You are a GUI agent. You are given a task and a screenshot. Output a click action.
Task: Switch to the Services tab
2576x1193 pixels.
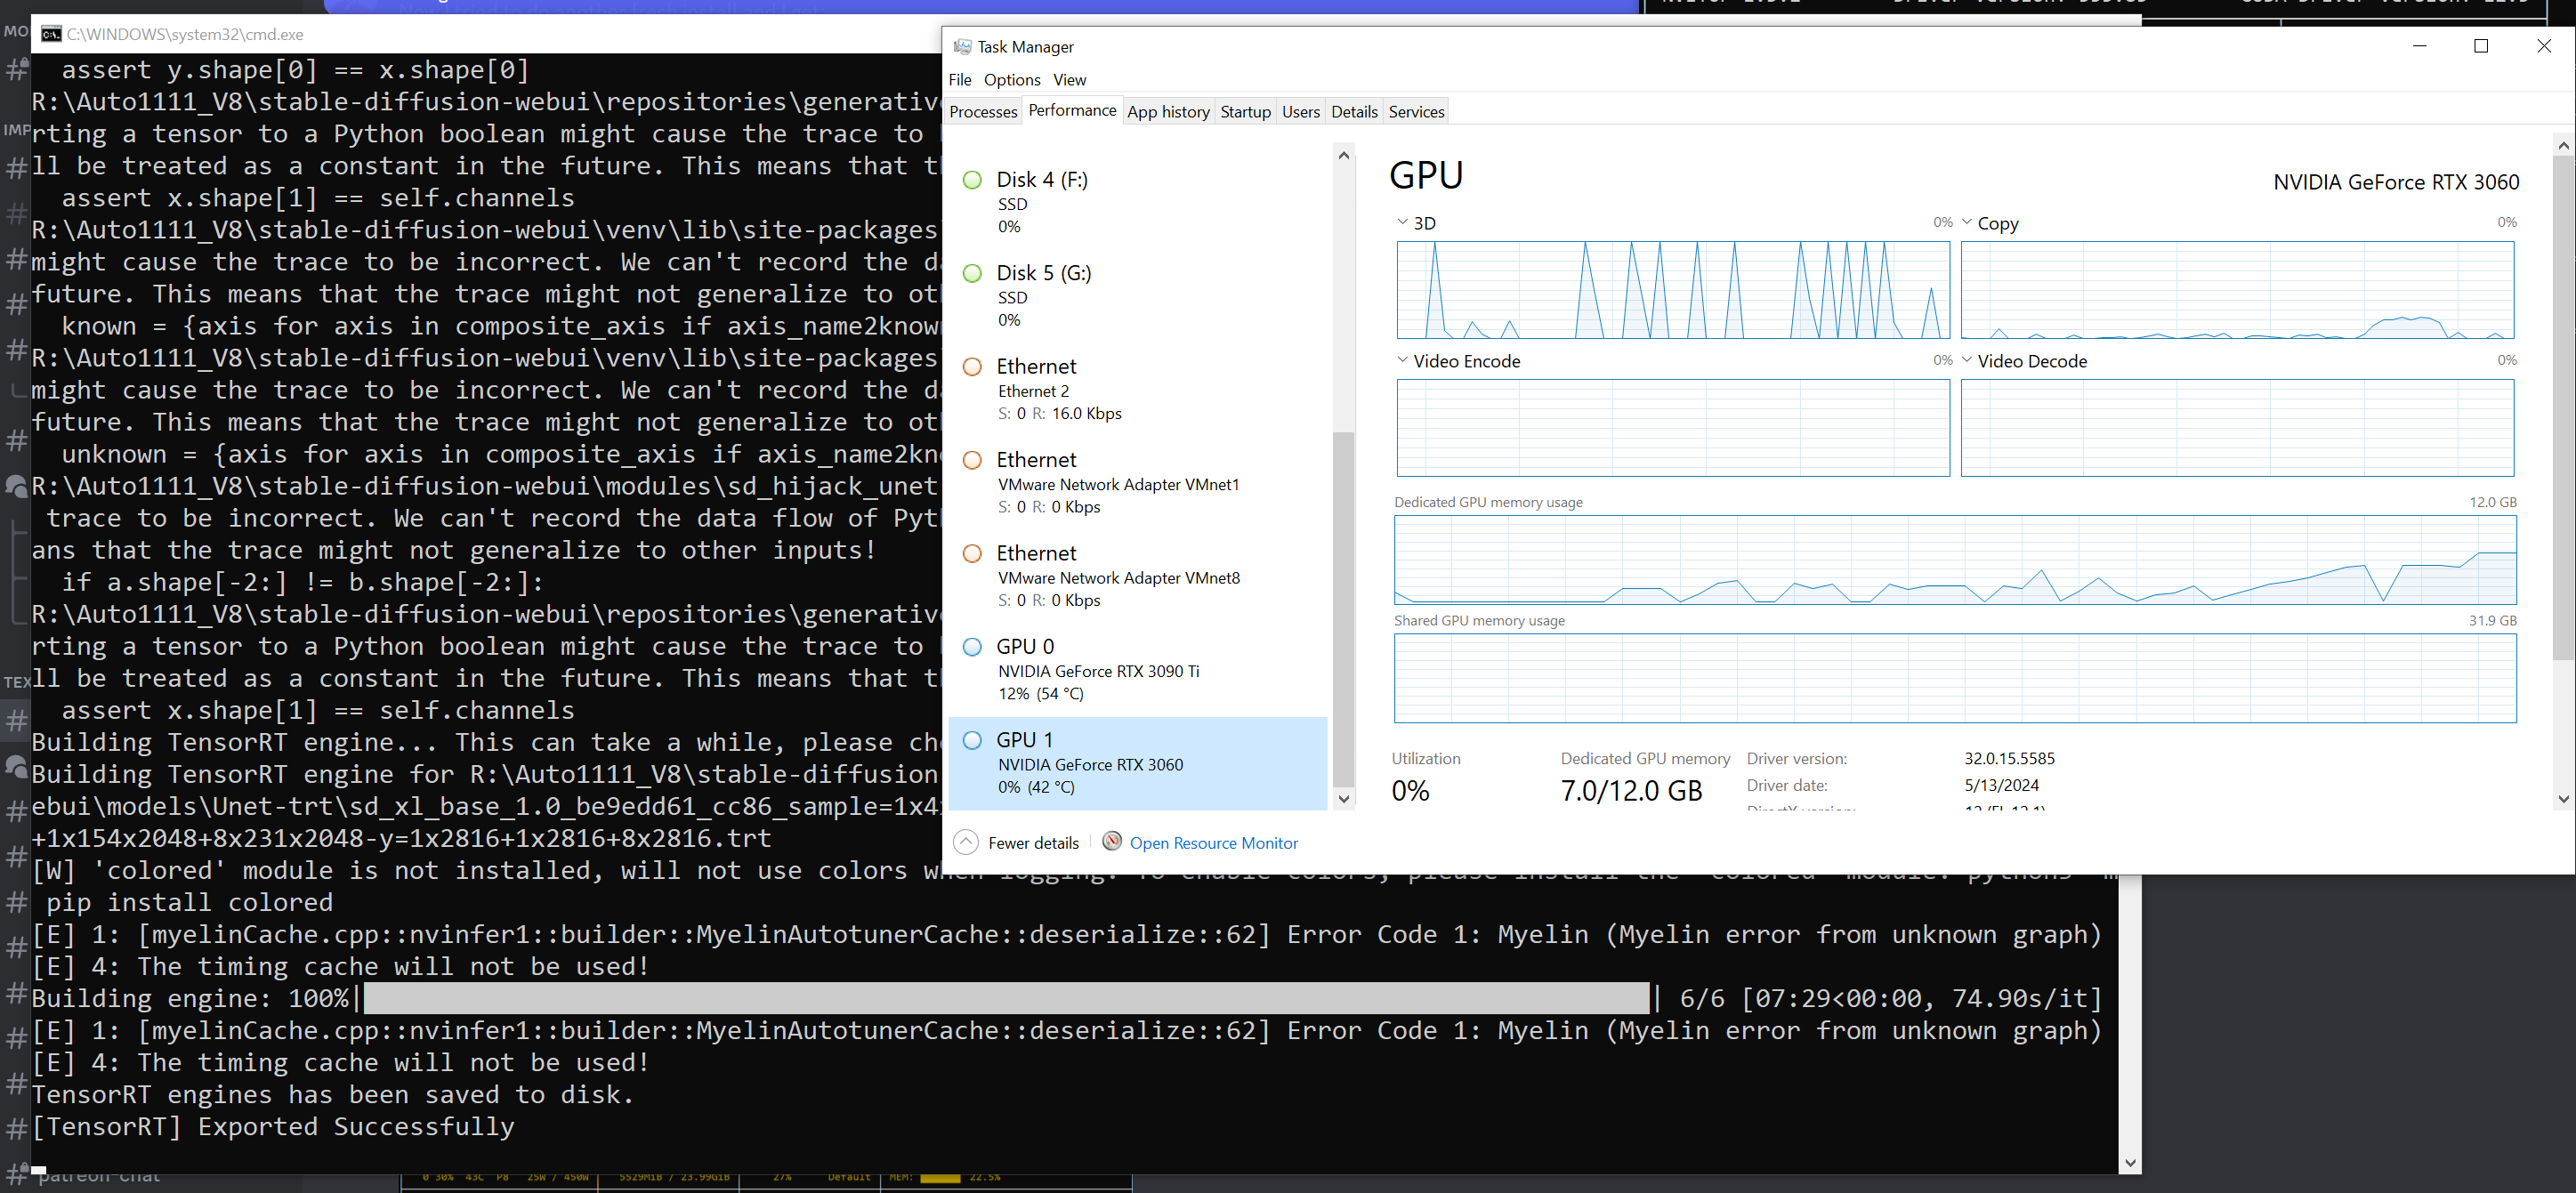[1416, 111]
